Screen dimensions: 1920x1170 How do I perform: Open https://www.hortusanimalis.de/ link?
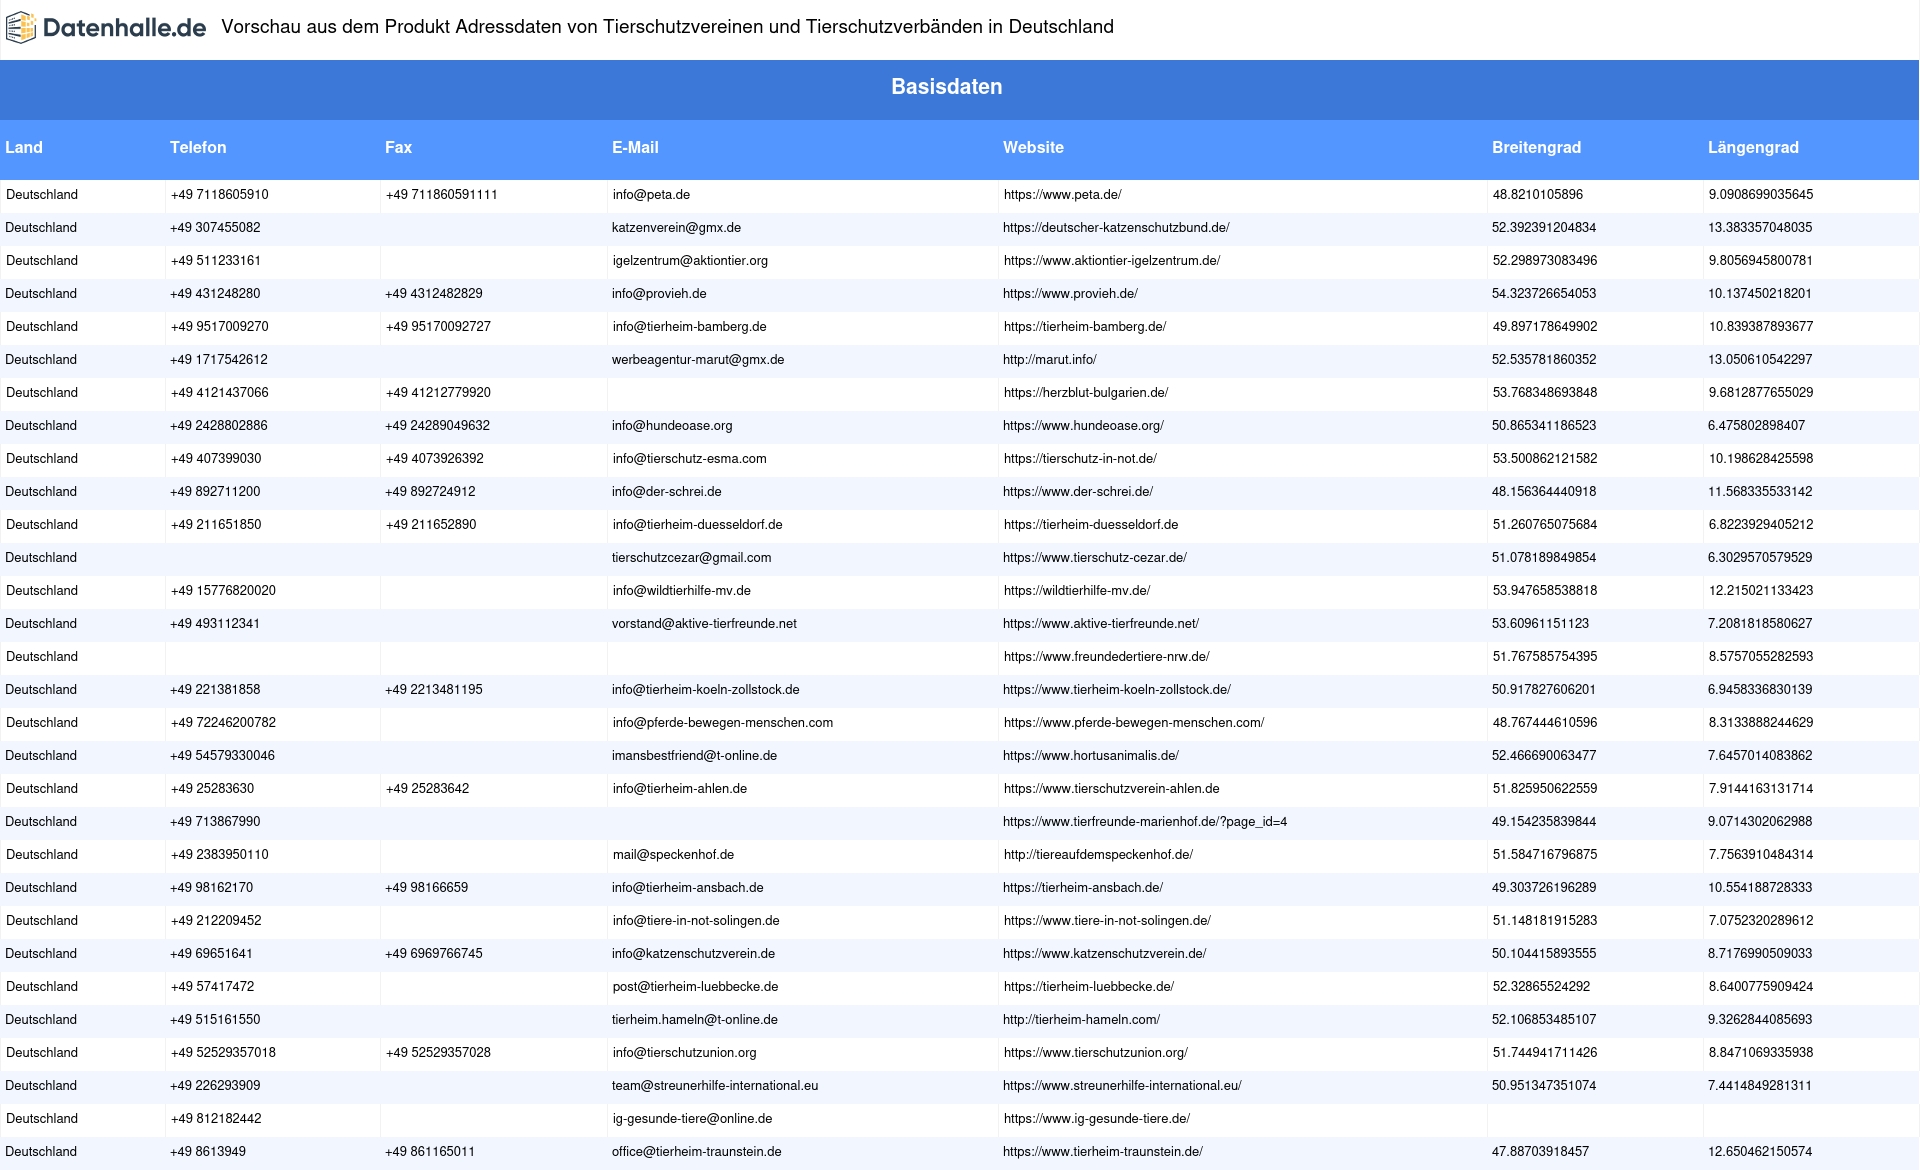[x=1091, y=756]
